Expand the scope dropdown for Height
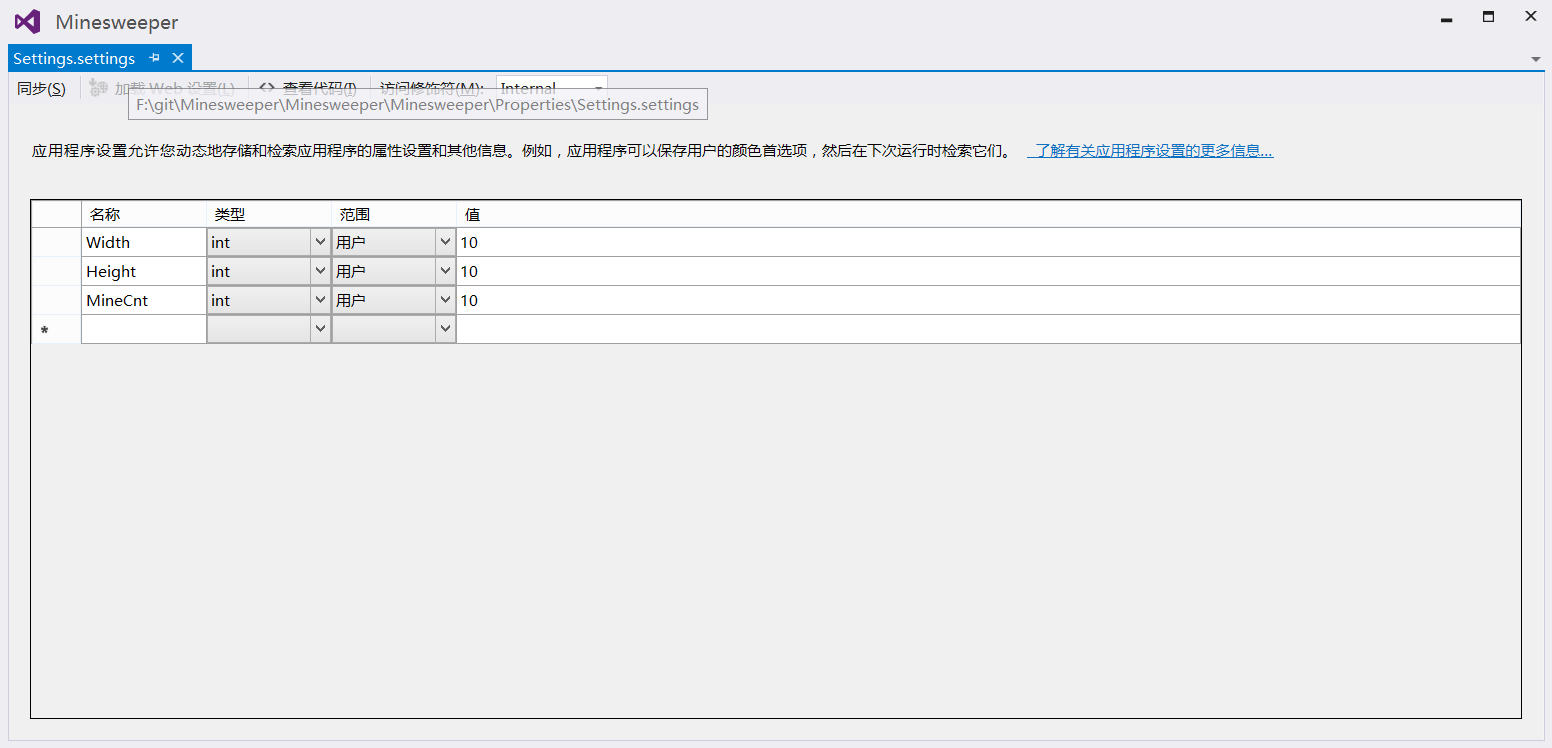The width and height of the screenshot is (1552, 748). [x=445, y=271]
